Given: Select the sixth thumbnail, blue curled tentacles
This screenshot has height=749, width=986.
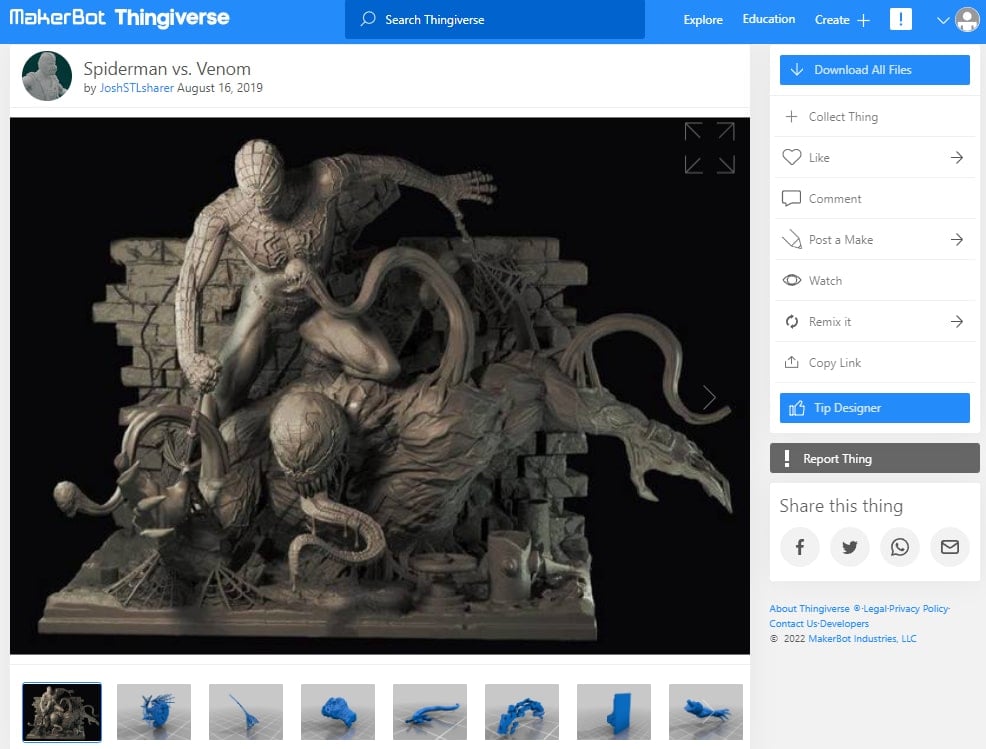Looking at the screenshot, I should (x=522, y=712).
